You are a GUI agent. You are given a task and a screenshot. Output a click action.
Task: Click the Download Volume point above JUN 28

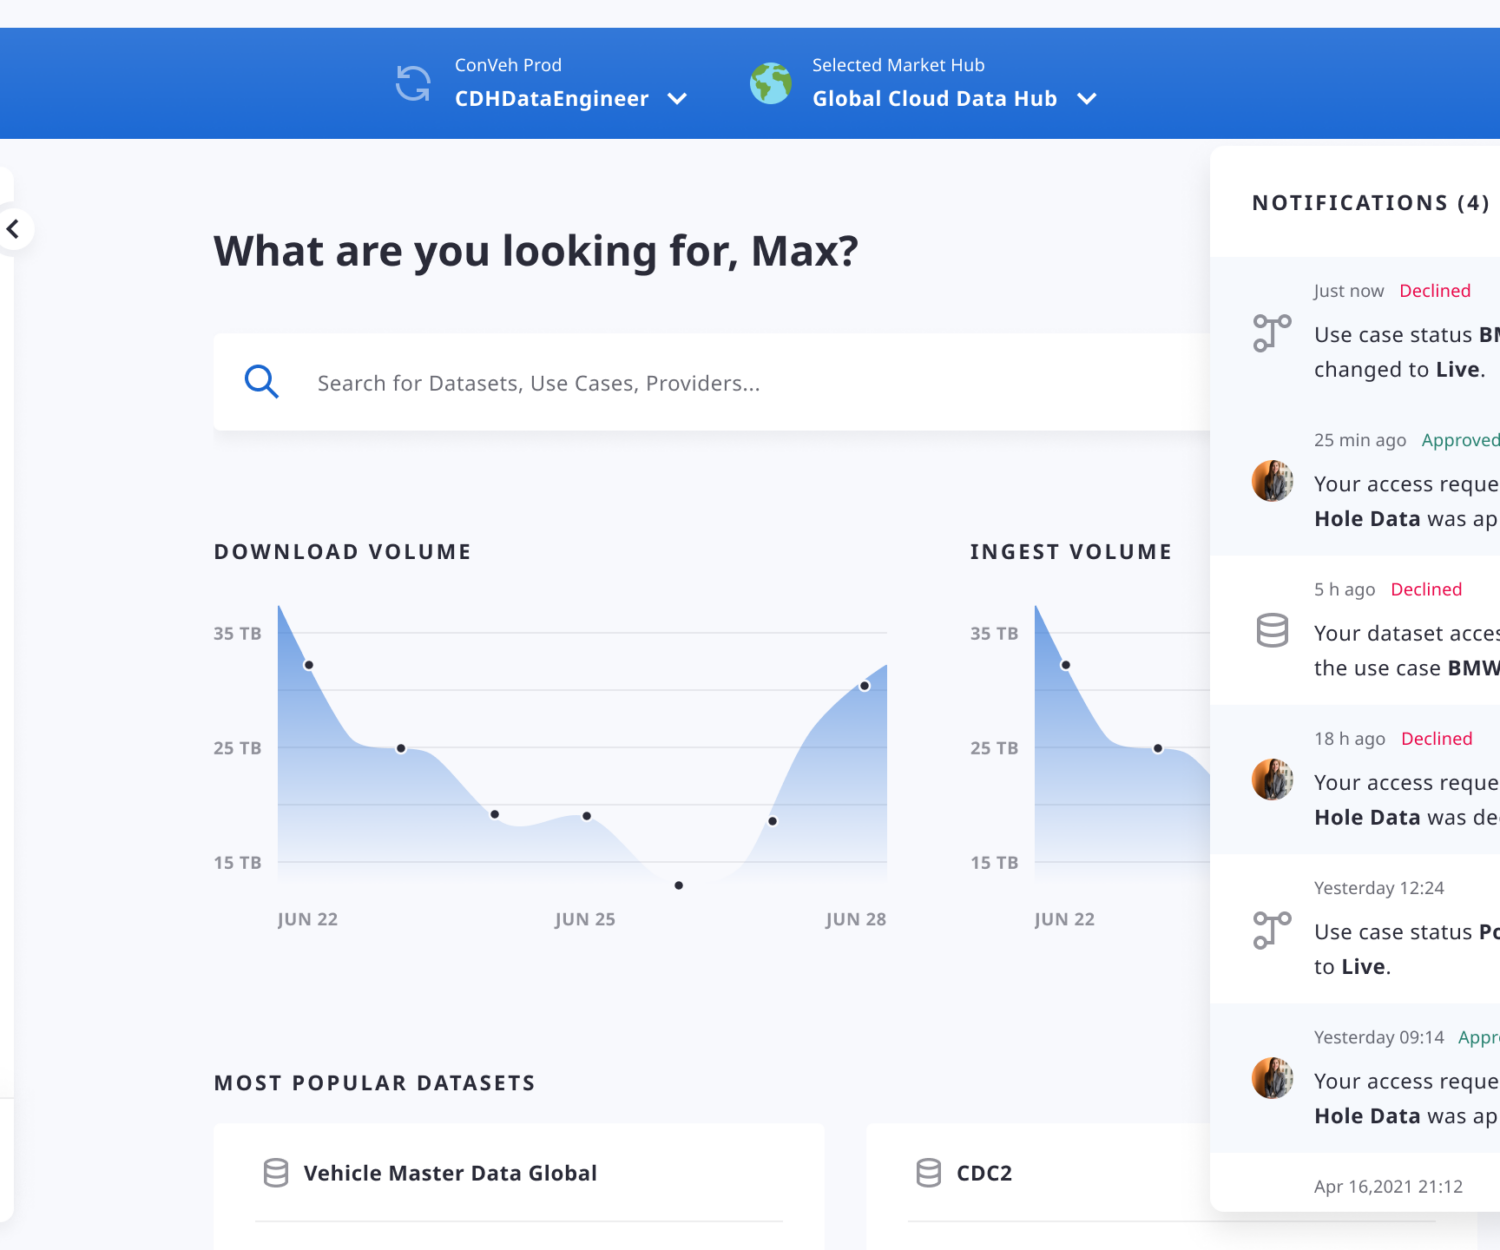point(864,686)
